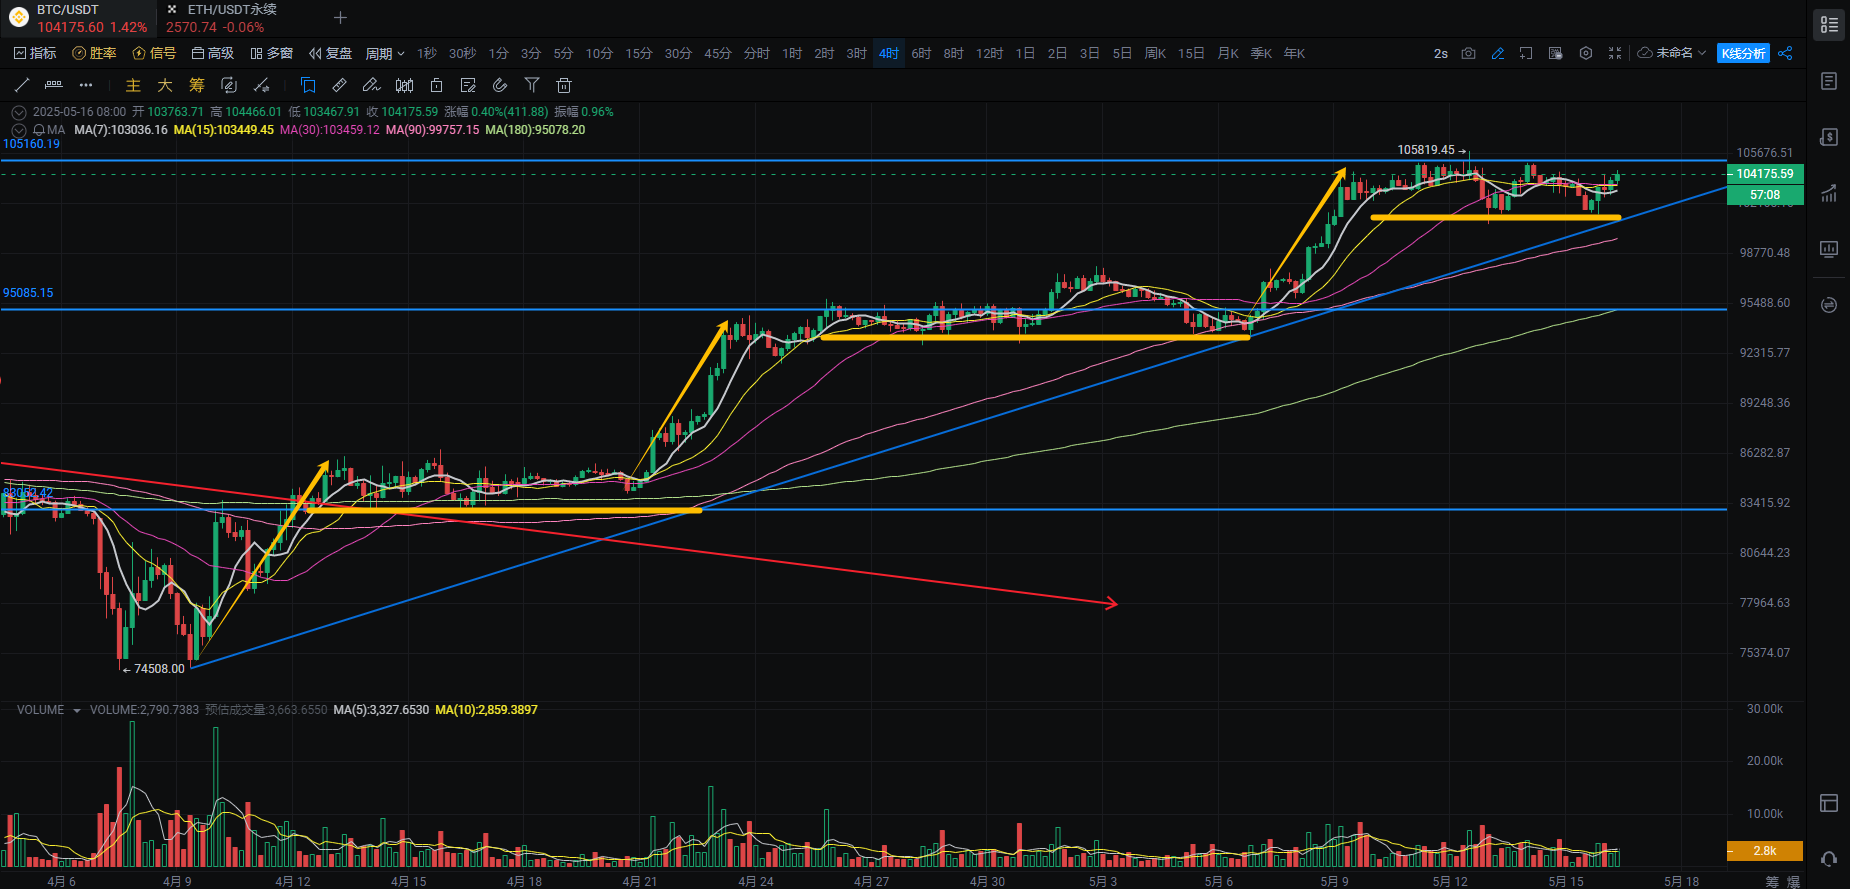Viewport: 1850px width, 889px height.
Task: Click the hexagon chart settings icon
Action: [1585, 53]
